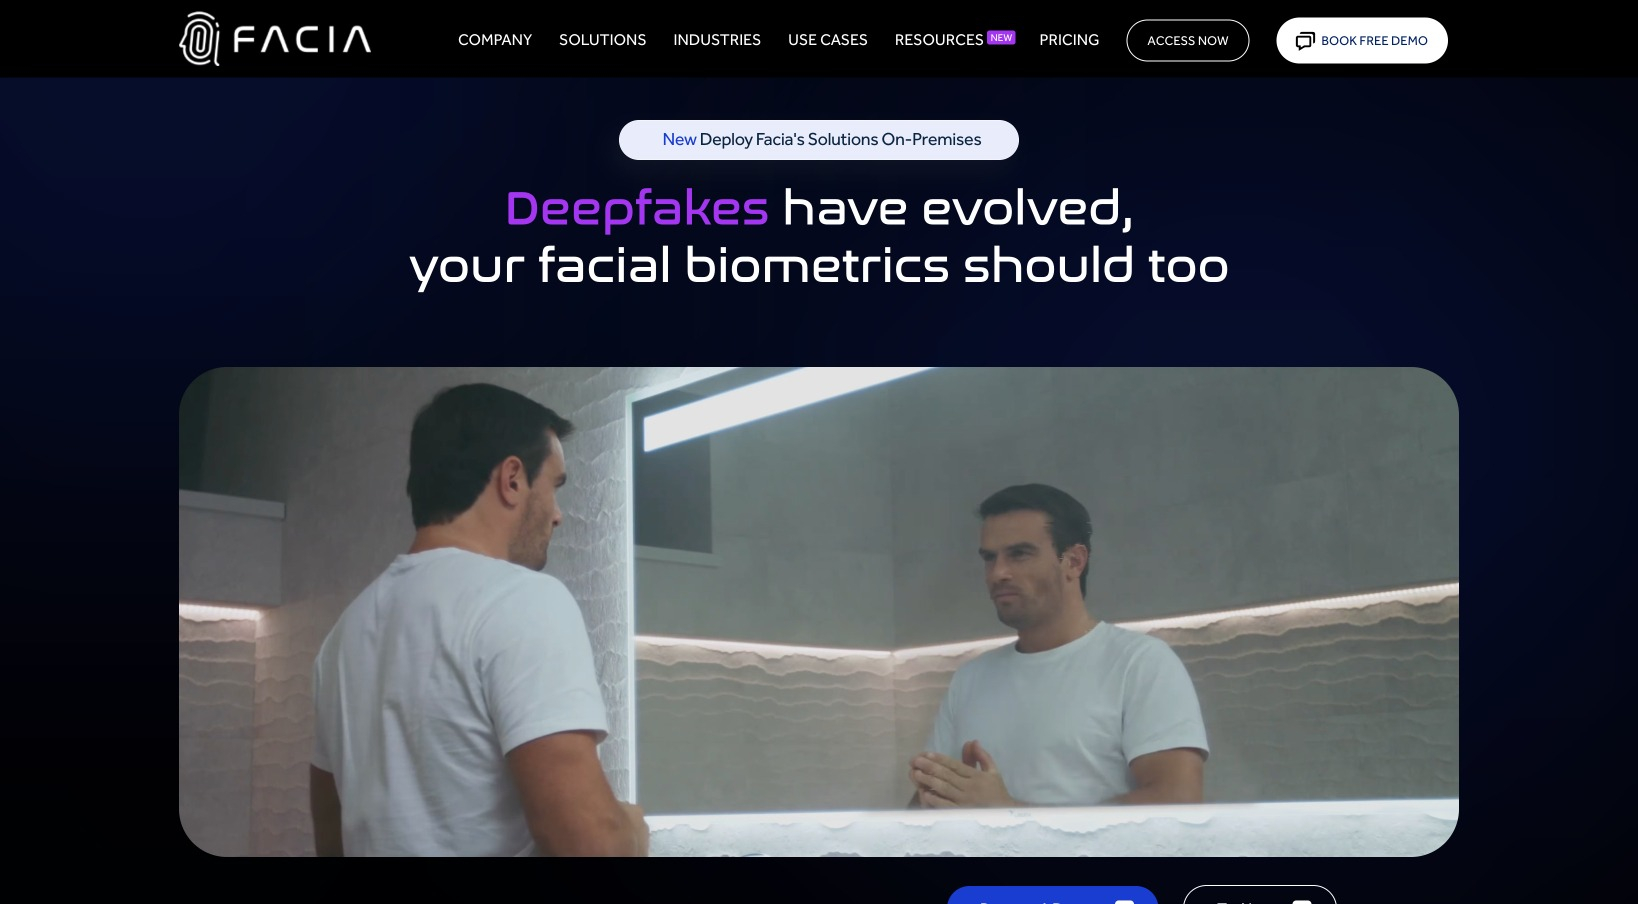Click the Facia fingerprint logo icon
Image resolution: width=1638 pixels, height=904 pixels.
coord(199,39)
